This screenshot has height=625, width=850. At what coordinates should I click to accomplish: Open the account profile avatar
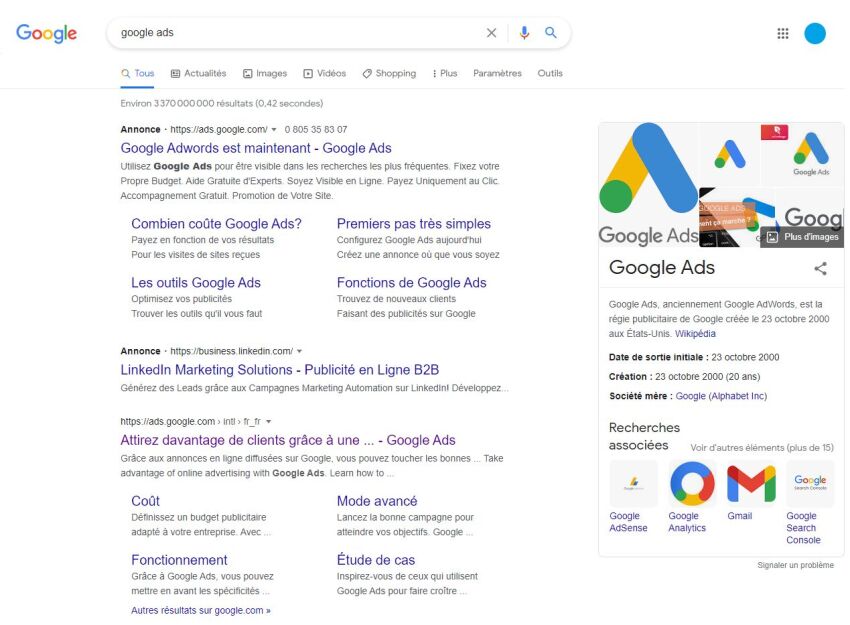coord(815,33)
